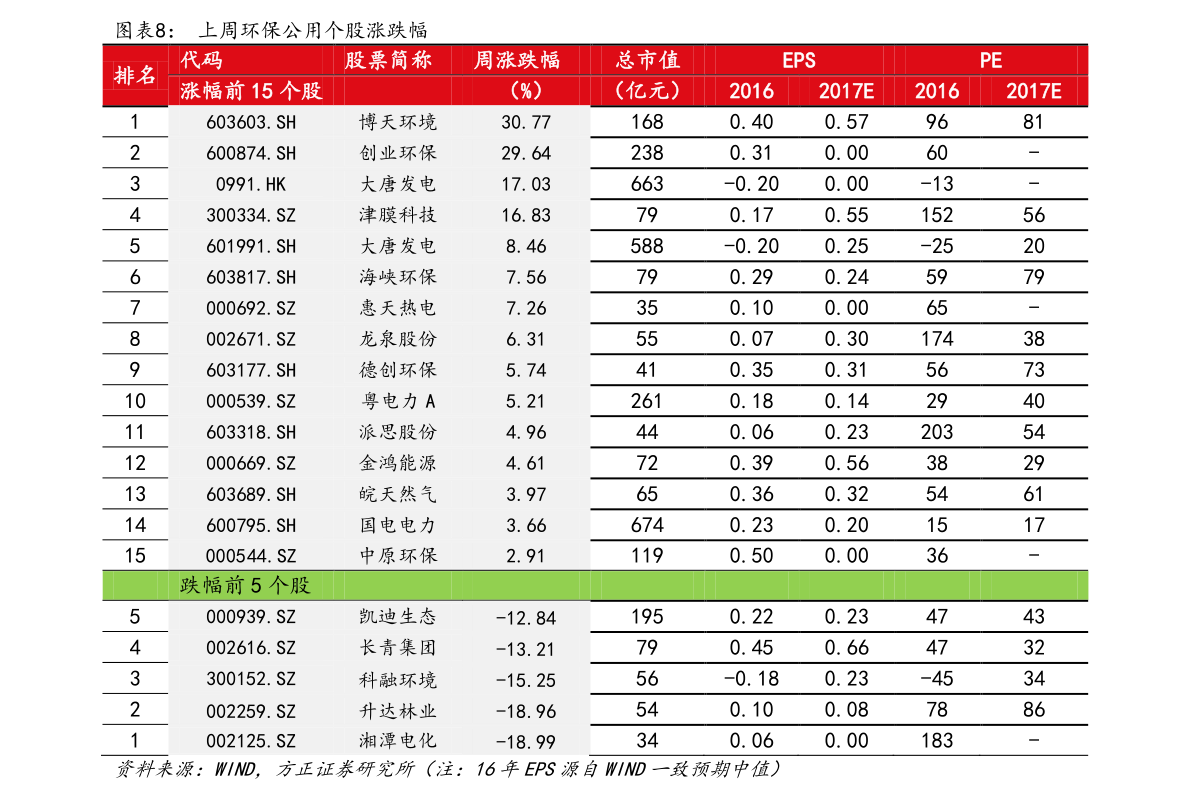Screen dimensions: 1191x799
Task: Click stock code 600874.SH
Action: (251, 153)
